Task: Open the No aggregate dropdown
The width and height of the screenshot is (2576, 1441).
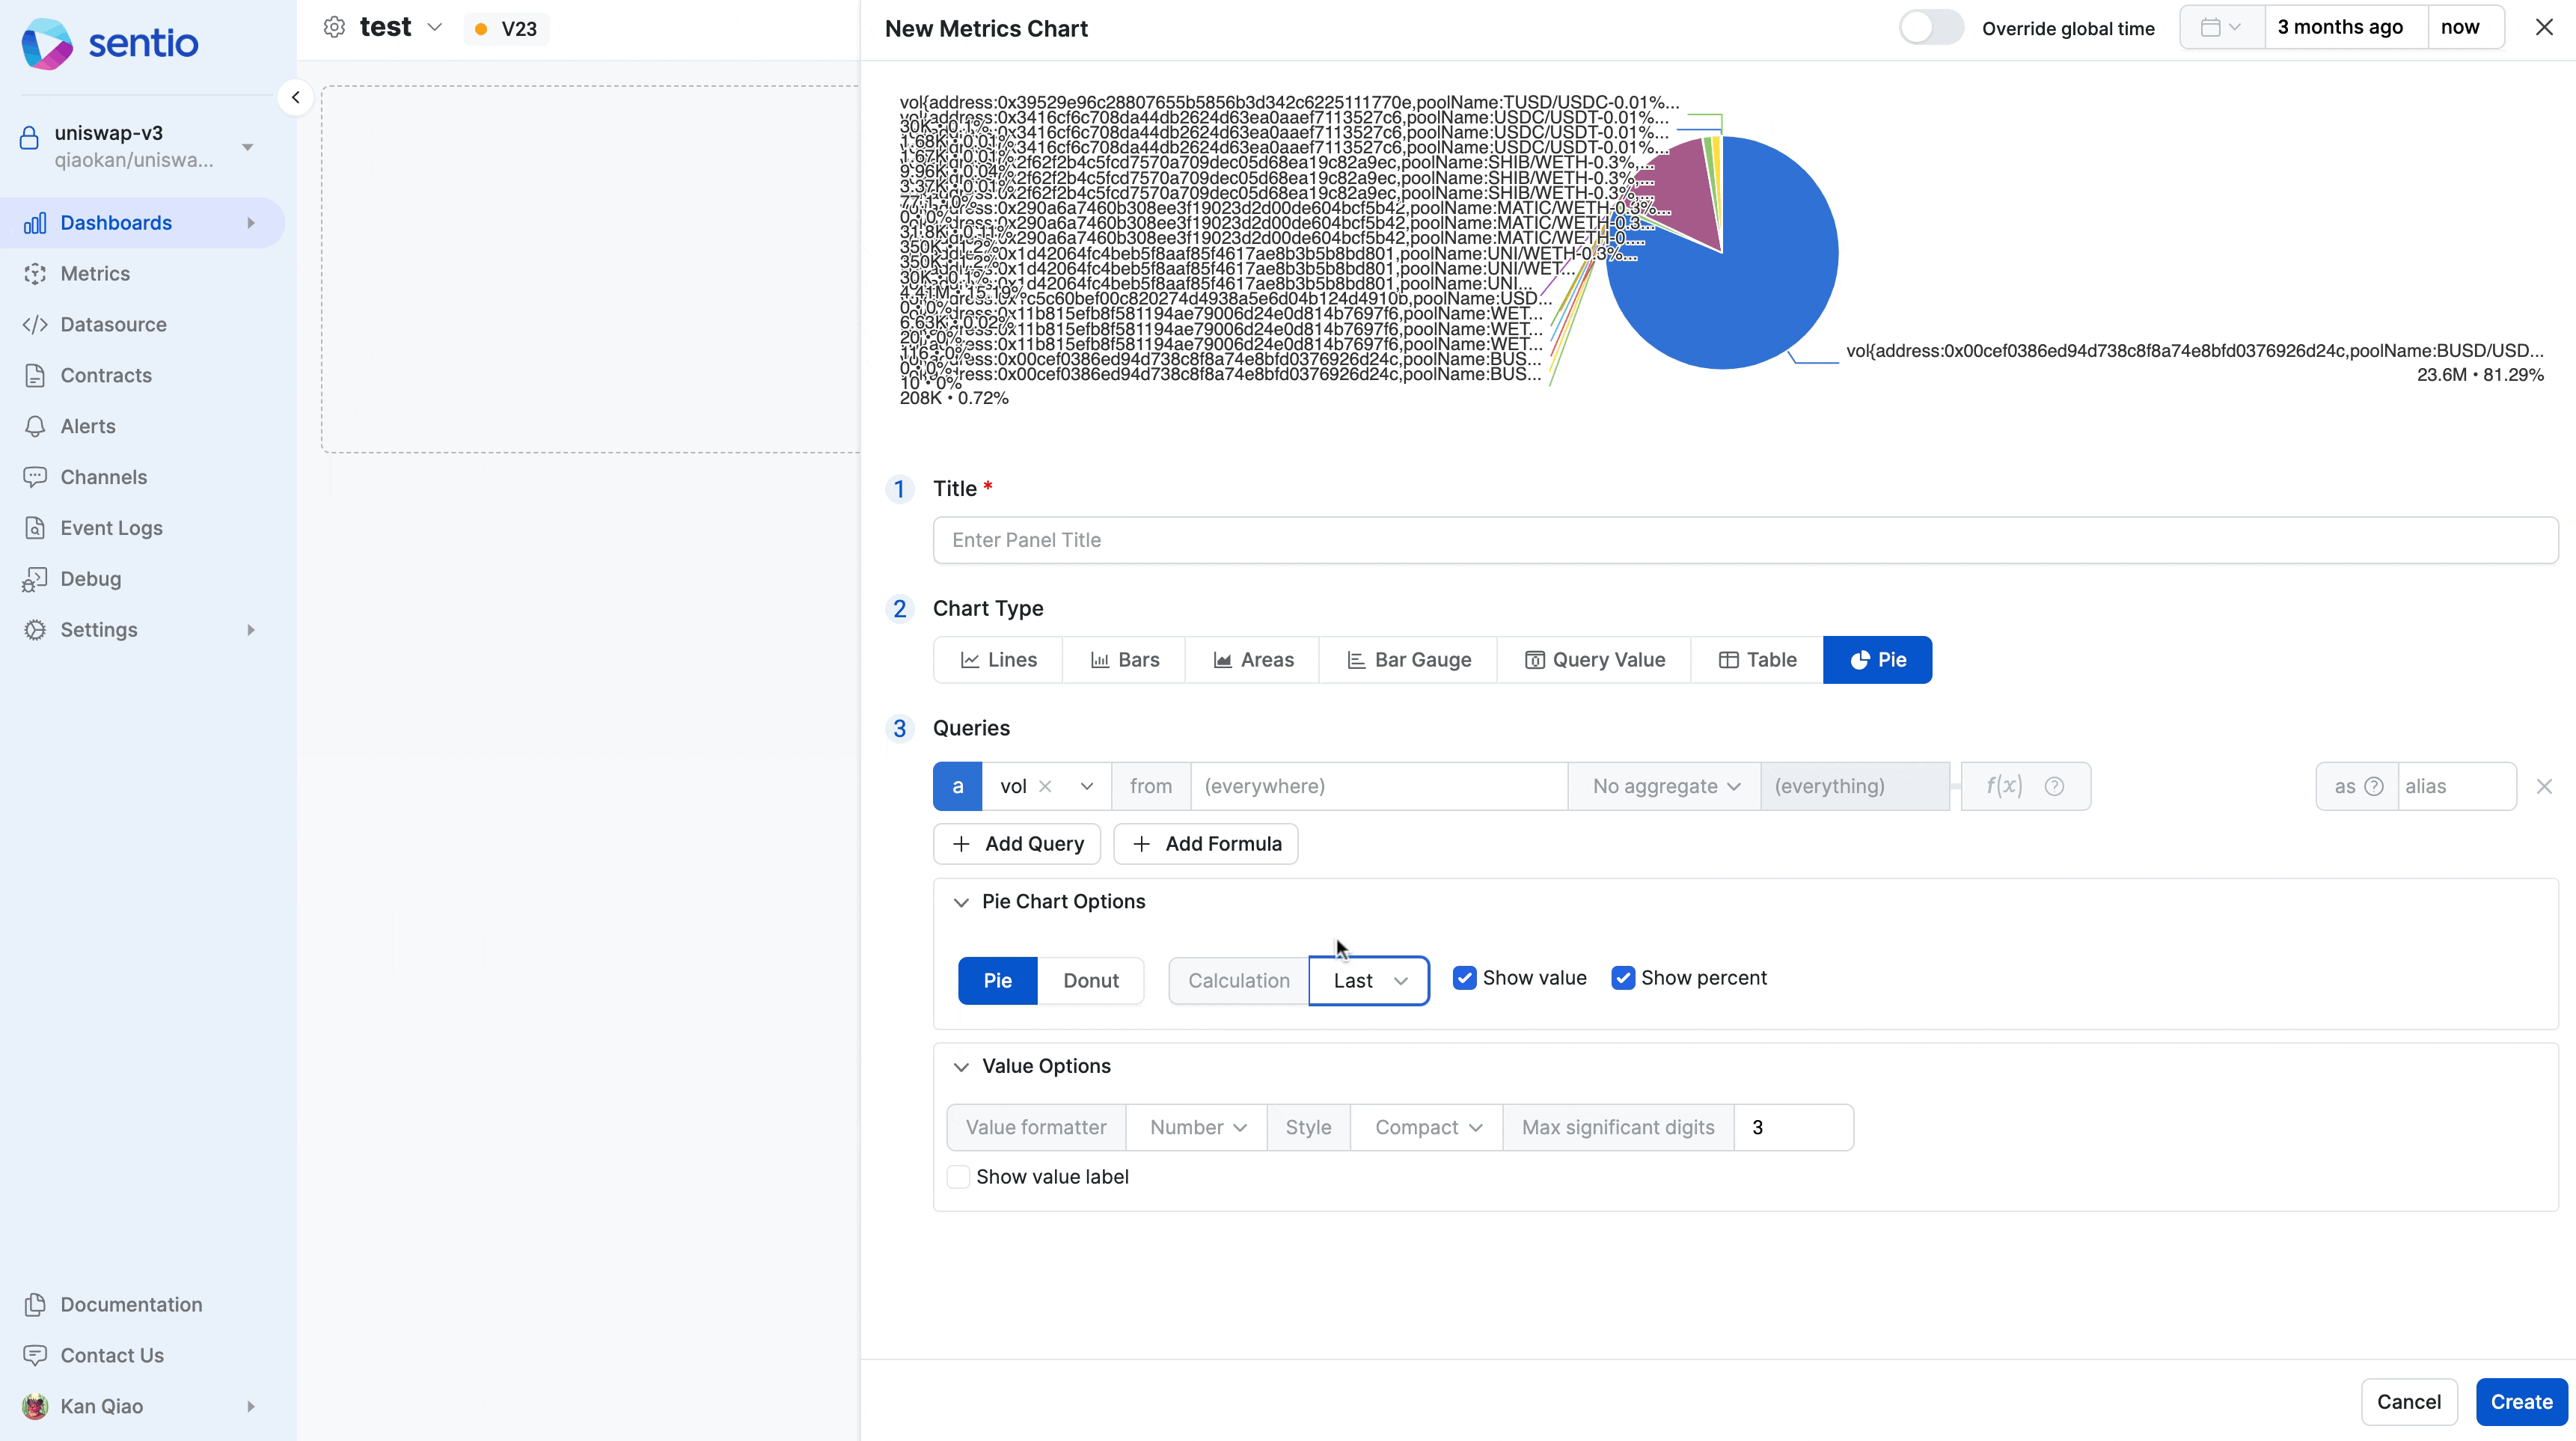Action: (x=1665, y=786)
